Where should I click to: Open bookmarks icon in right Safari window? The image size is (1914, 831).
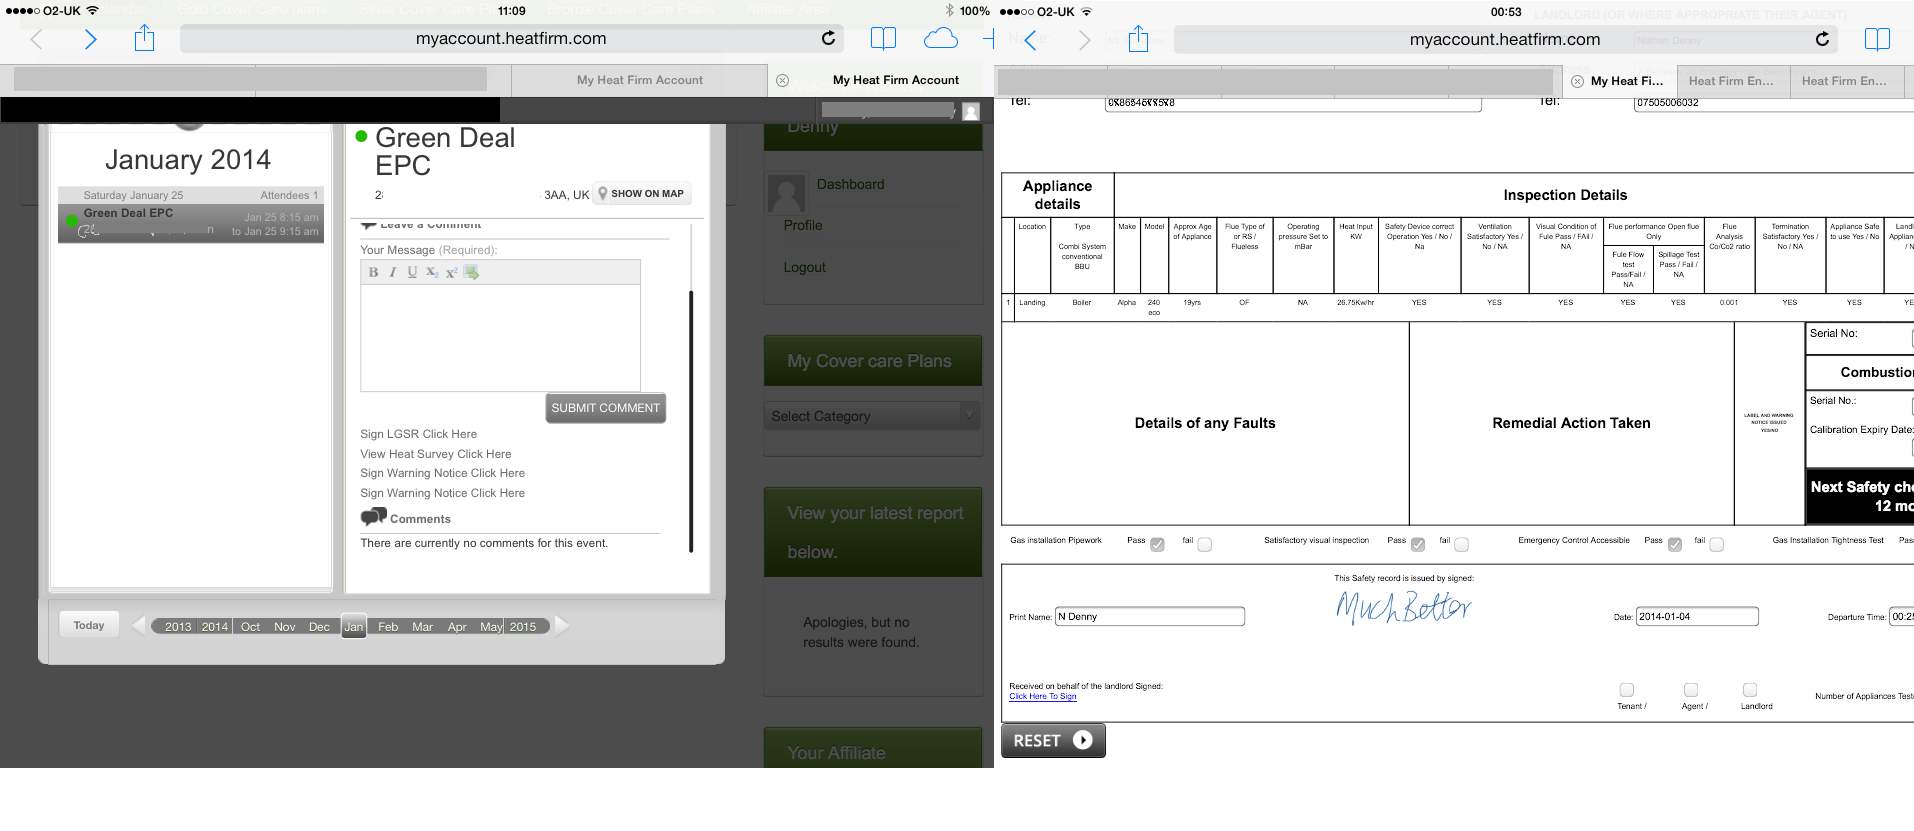pyautogui.click(x=1877, y=39)
